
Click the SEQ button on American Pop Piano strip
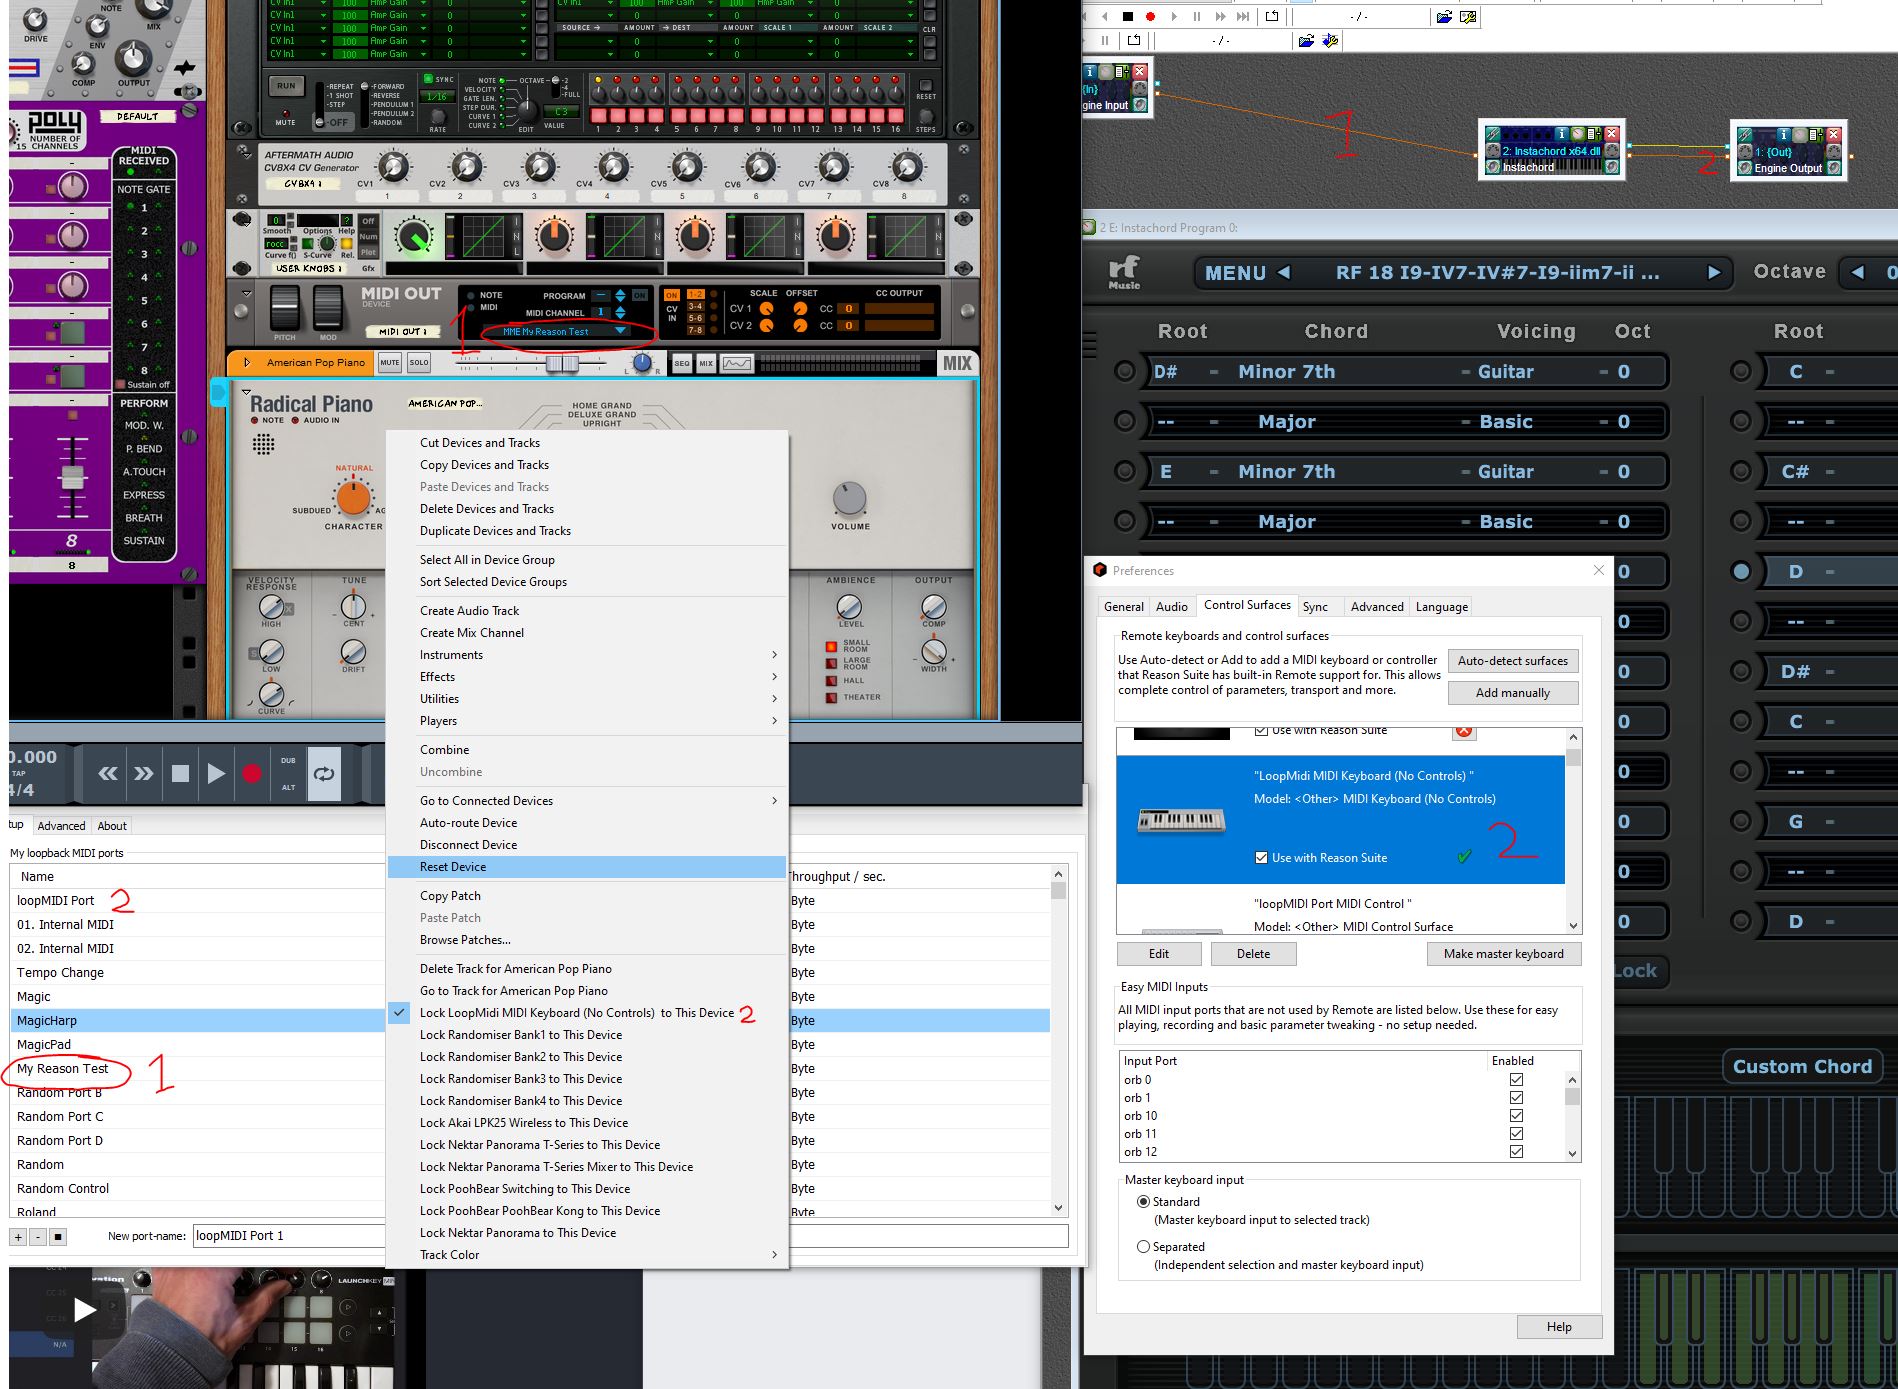pyautogui.click(x=682, y=363)
